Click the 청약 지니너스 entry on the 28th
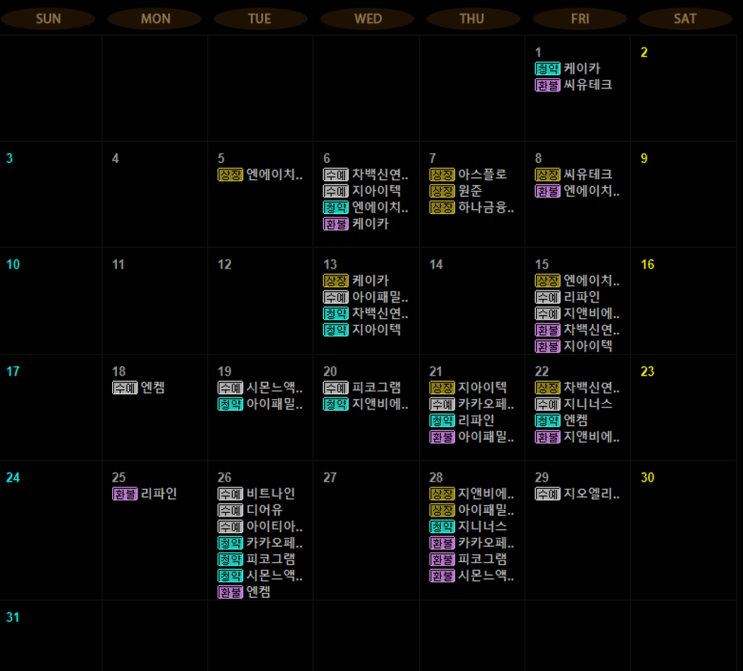The width and height of the screenshot is (743, 671). tap(468, 527)
